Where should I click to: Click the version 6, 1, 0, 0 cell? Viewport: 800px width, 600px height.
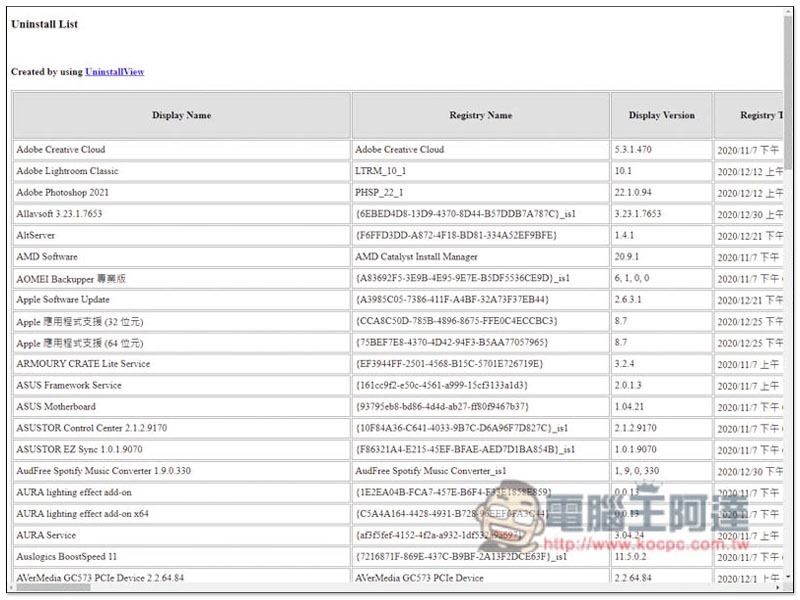(x=662, y=278)
